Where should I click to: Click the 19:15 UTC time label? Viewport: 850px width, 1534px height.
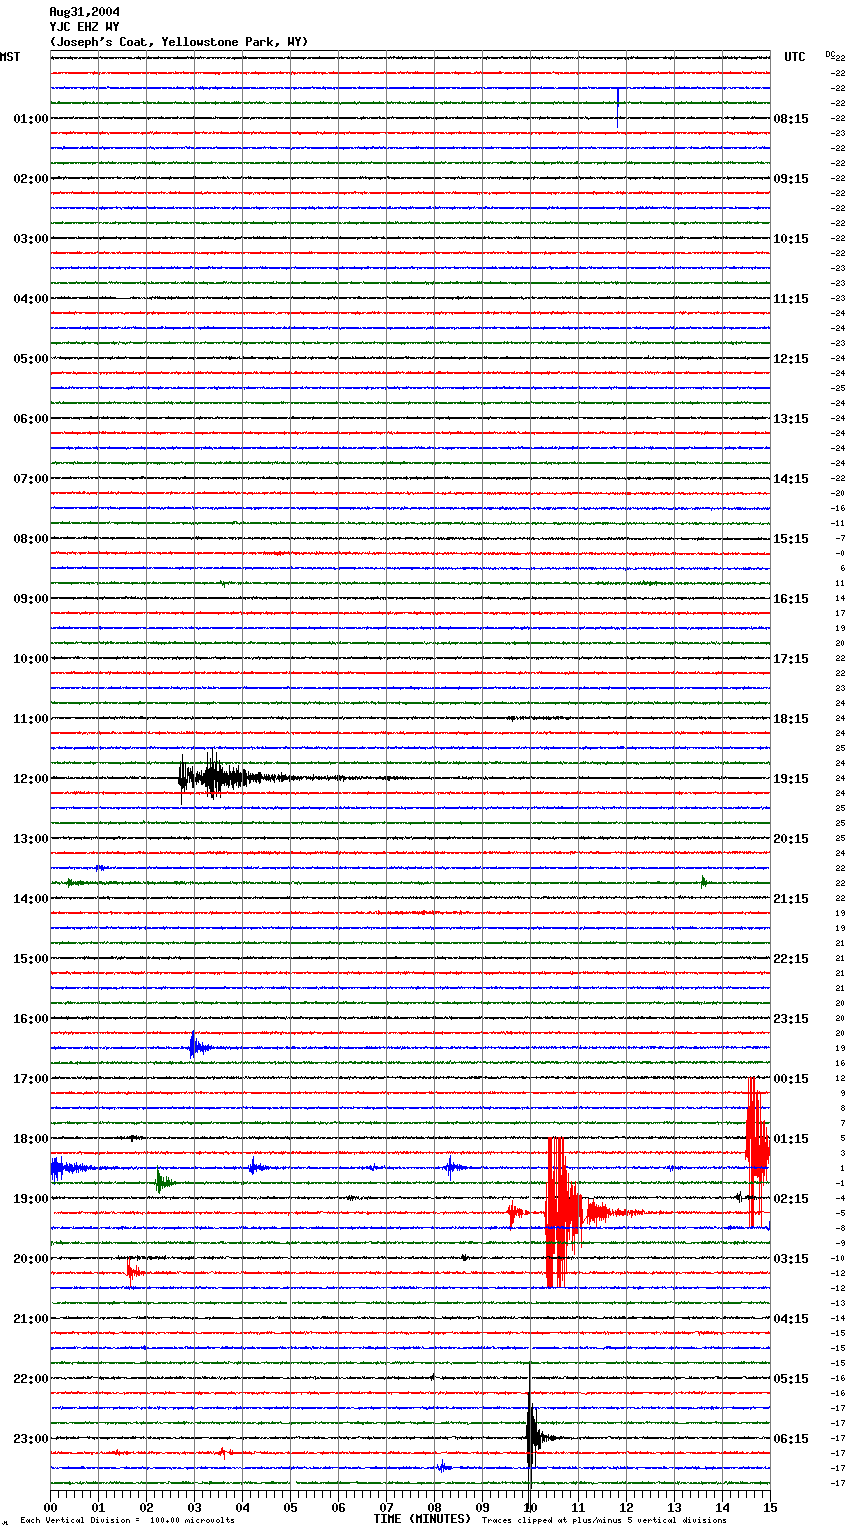(x=791, y=778)
